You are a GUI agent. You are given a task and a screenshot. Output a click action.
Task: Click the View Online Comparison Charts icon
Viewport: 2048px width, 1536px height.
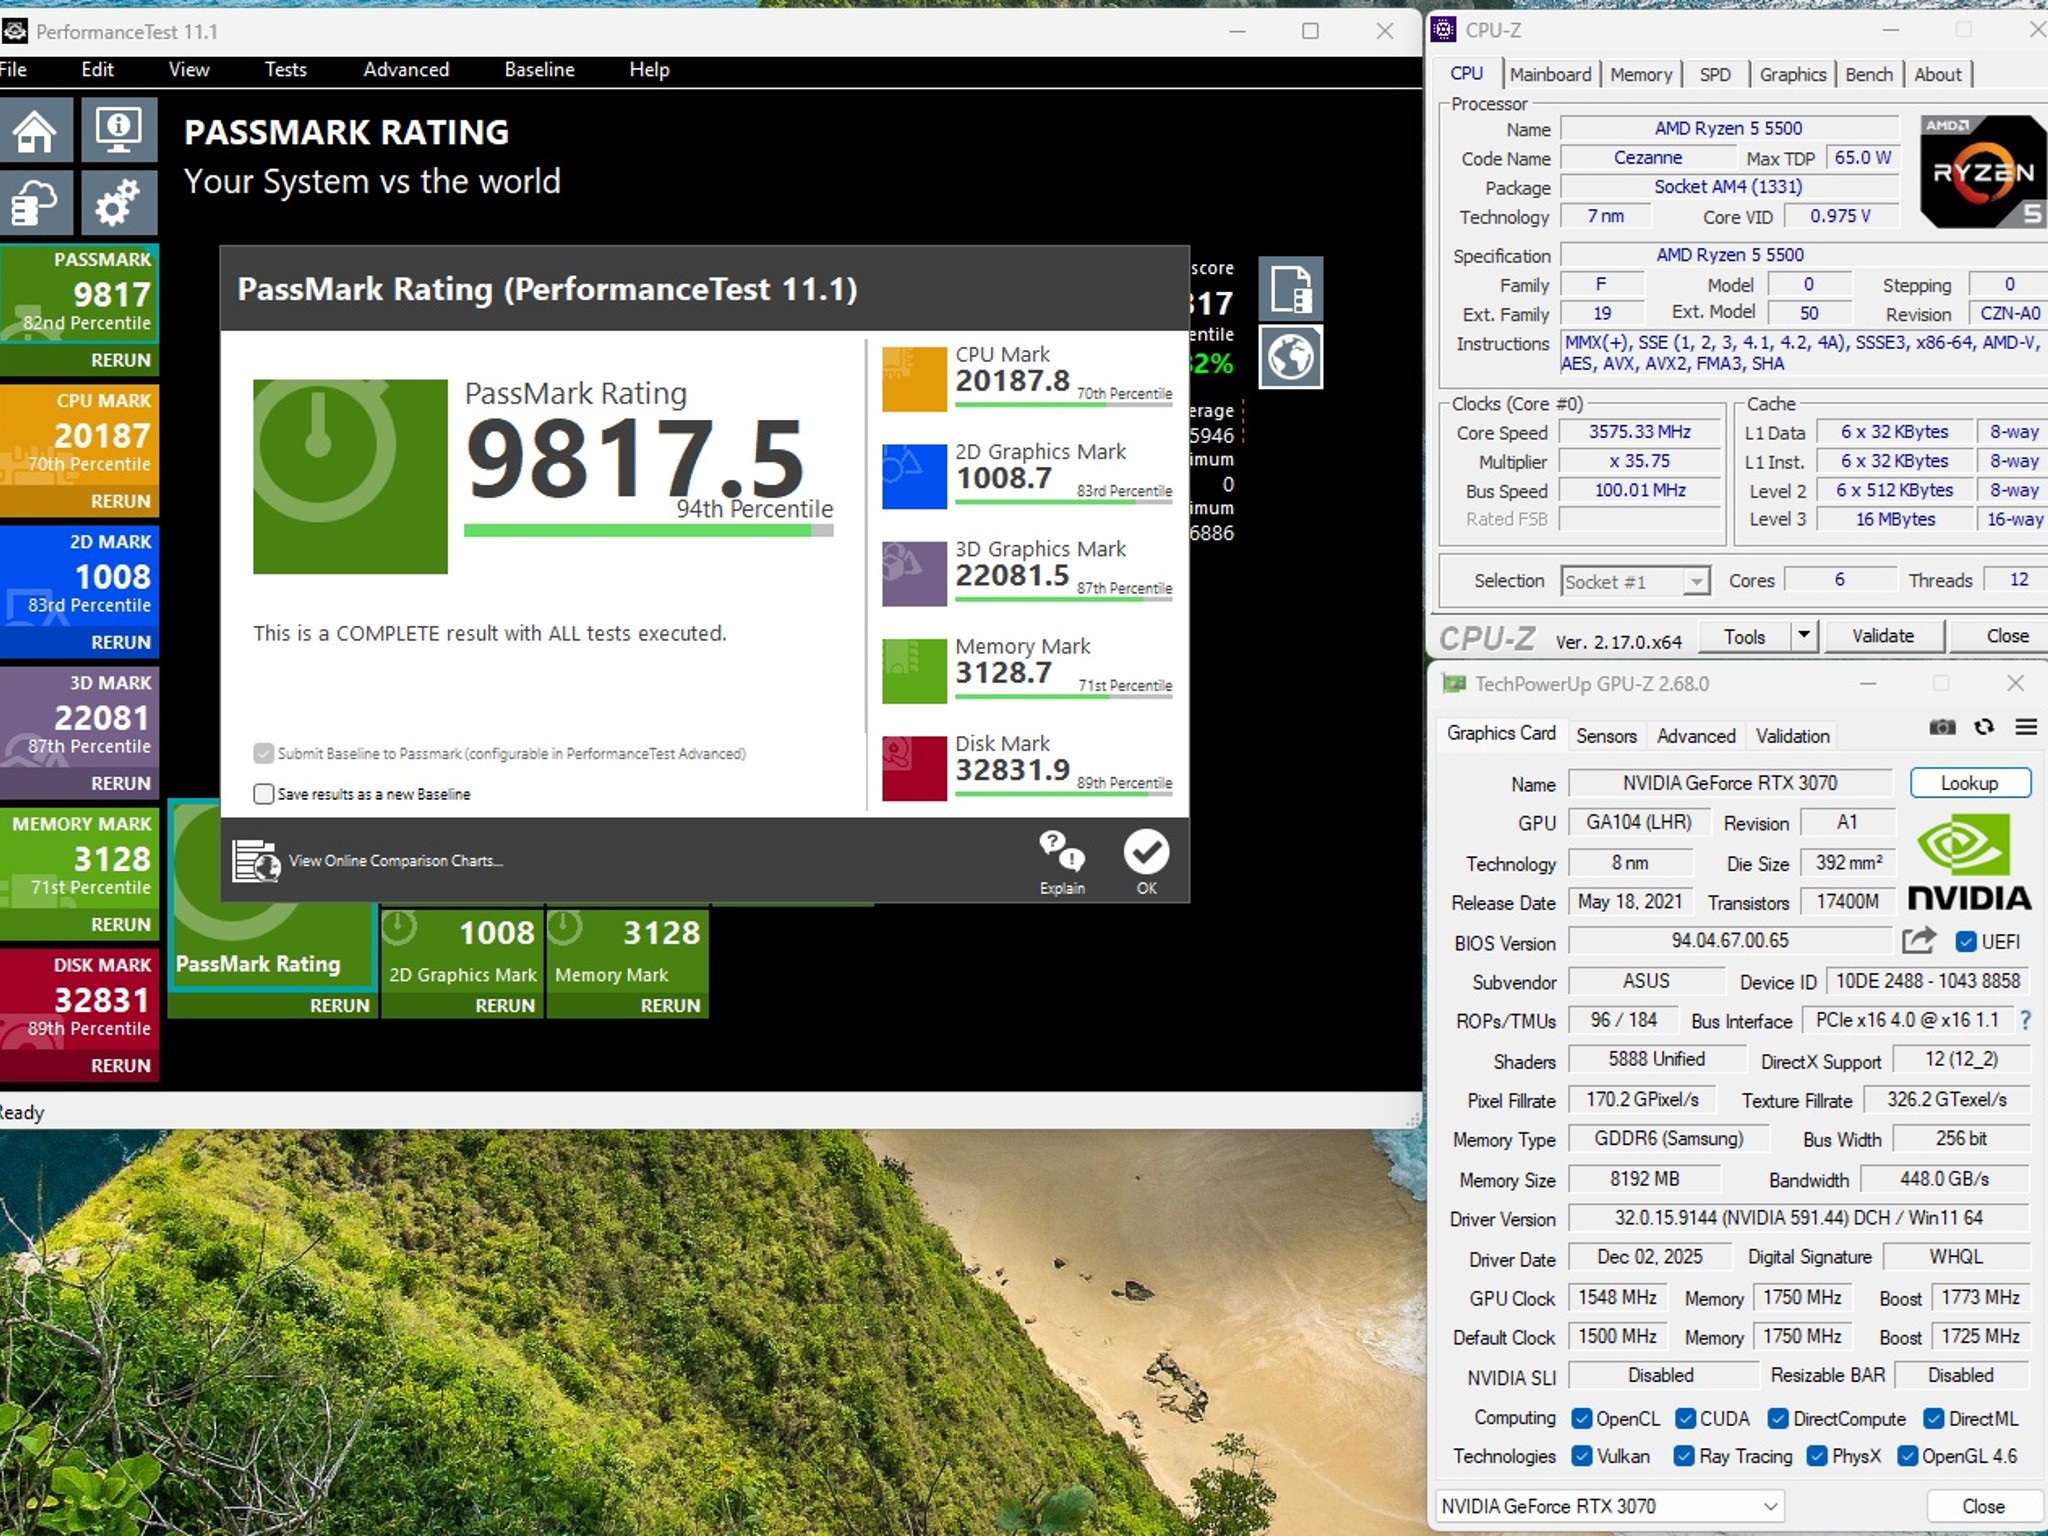256,861
